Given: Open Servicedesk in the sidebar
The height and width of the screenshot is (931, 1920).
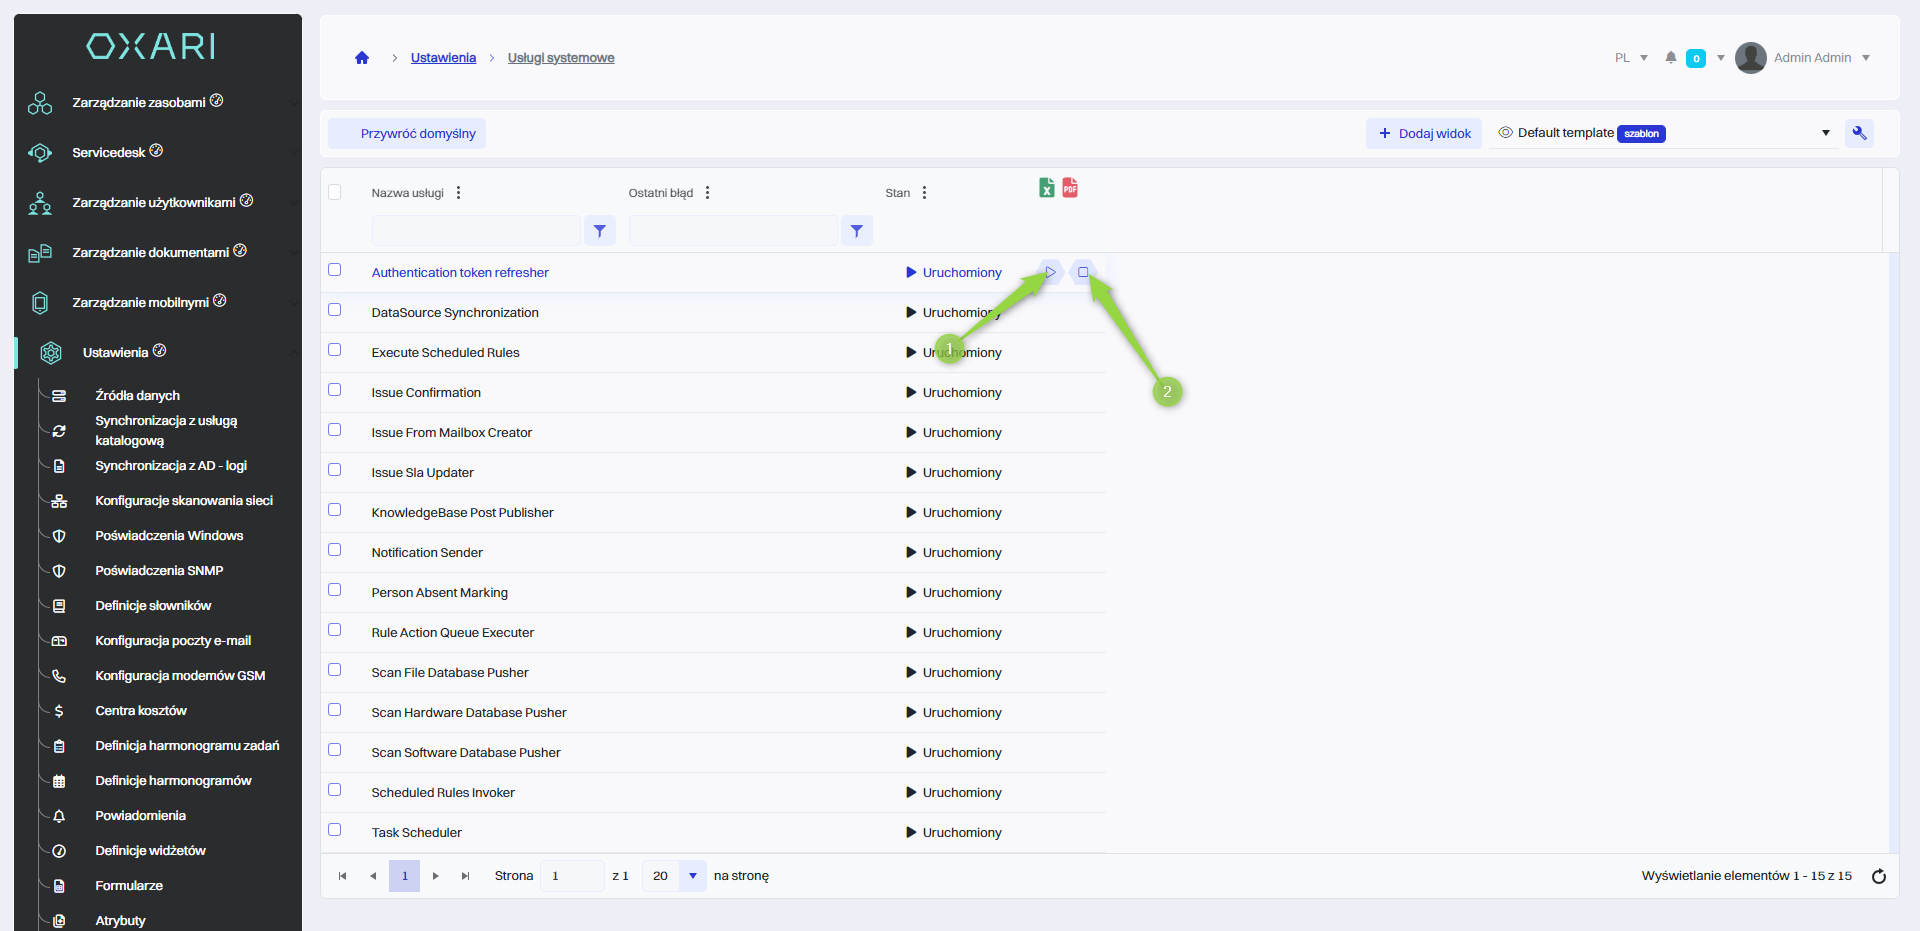Looking at the screenshot, I should [x=109, y=152].
